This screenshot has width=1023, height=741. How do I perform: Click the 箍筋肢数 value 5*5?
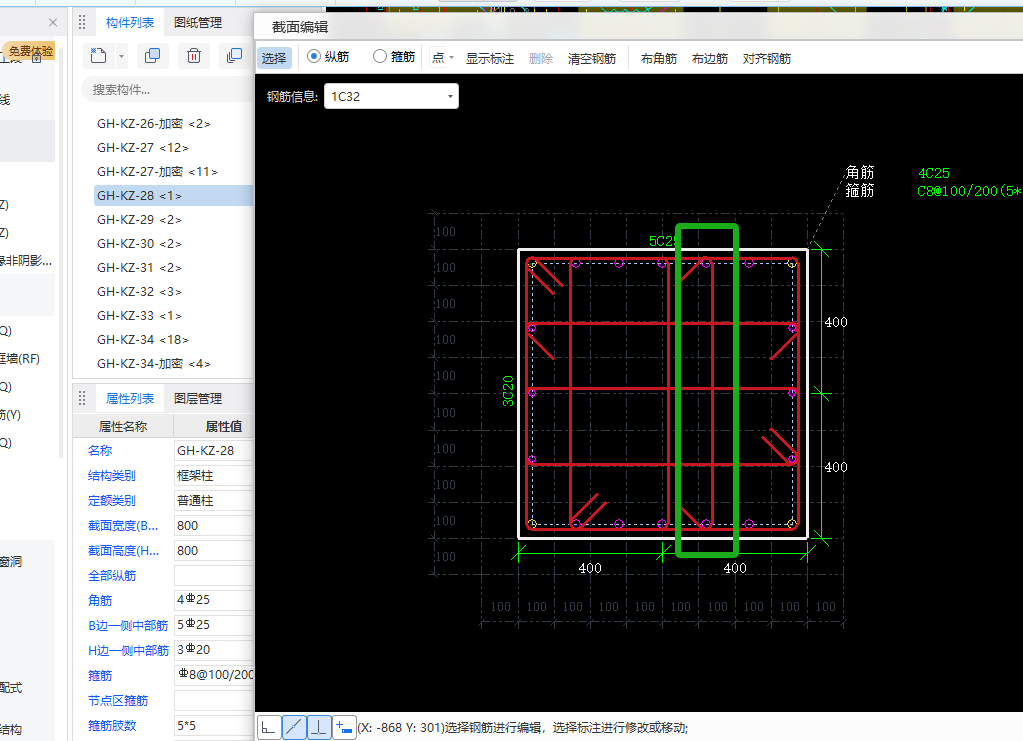coord(214,725)
